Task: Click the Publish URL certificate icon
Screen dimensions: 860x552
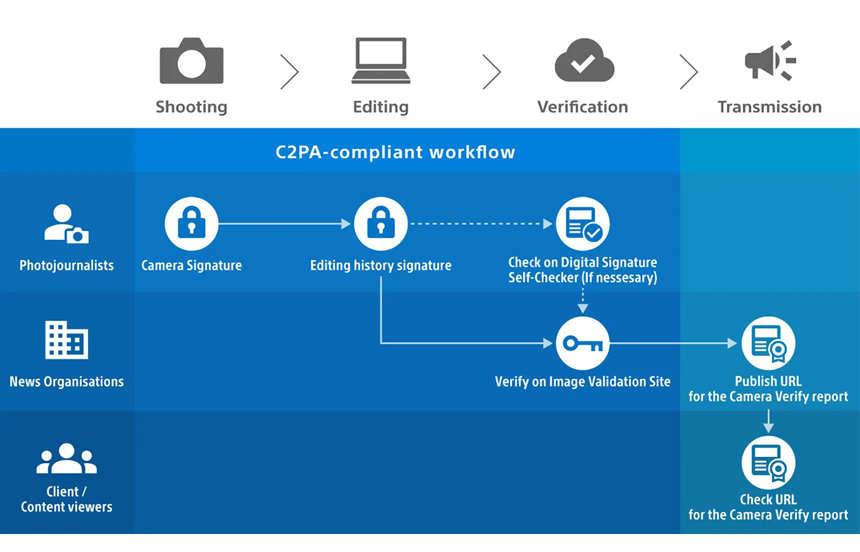Action: pyautogui.click(x=768, y=343)
